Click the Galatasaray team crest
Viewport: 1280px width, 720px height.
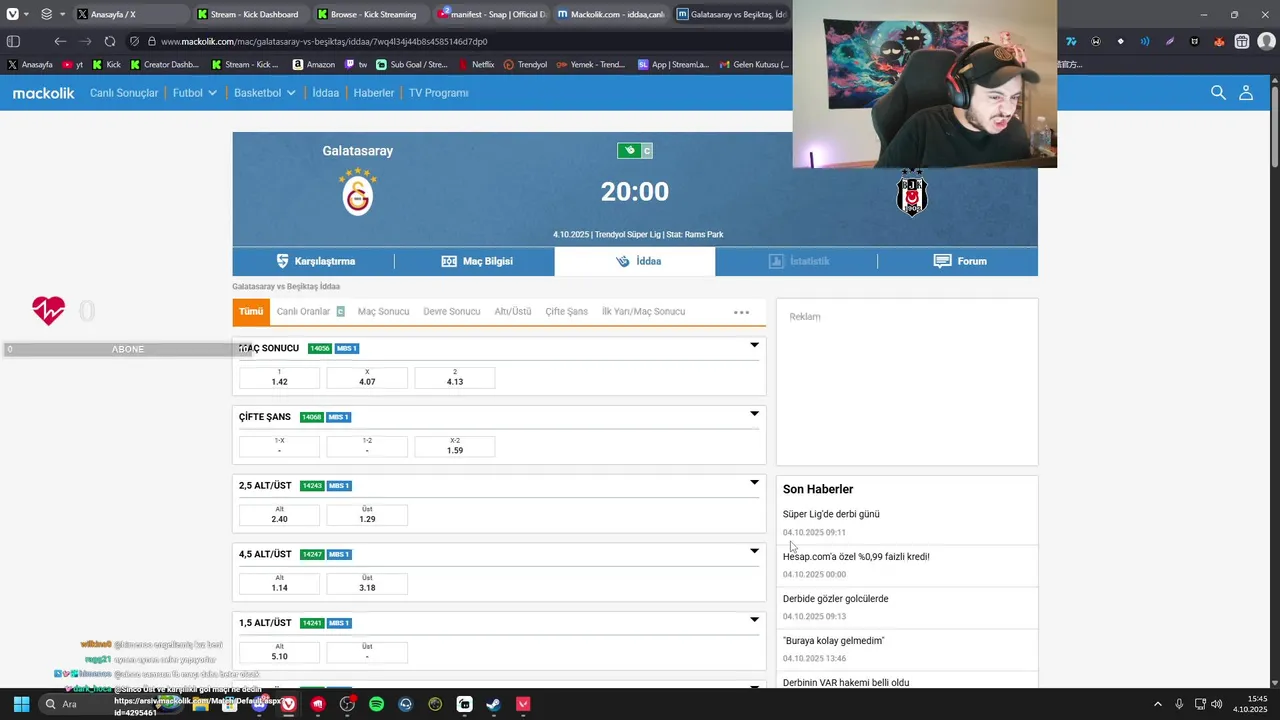coord(357,191)
